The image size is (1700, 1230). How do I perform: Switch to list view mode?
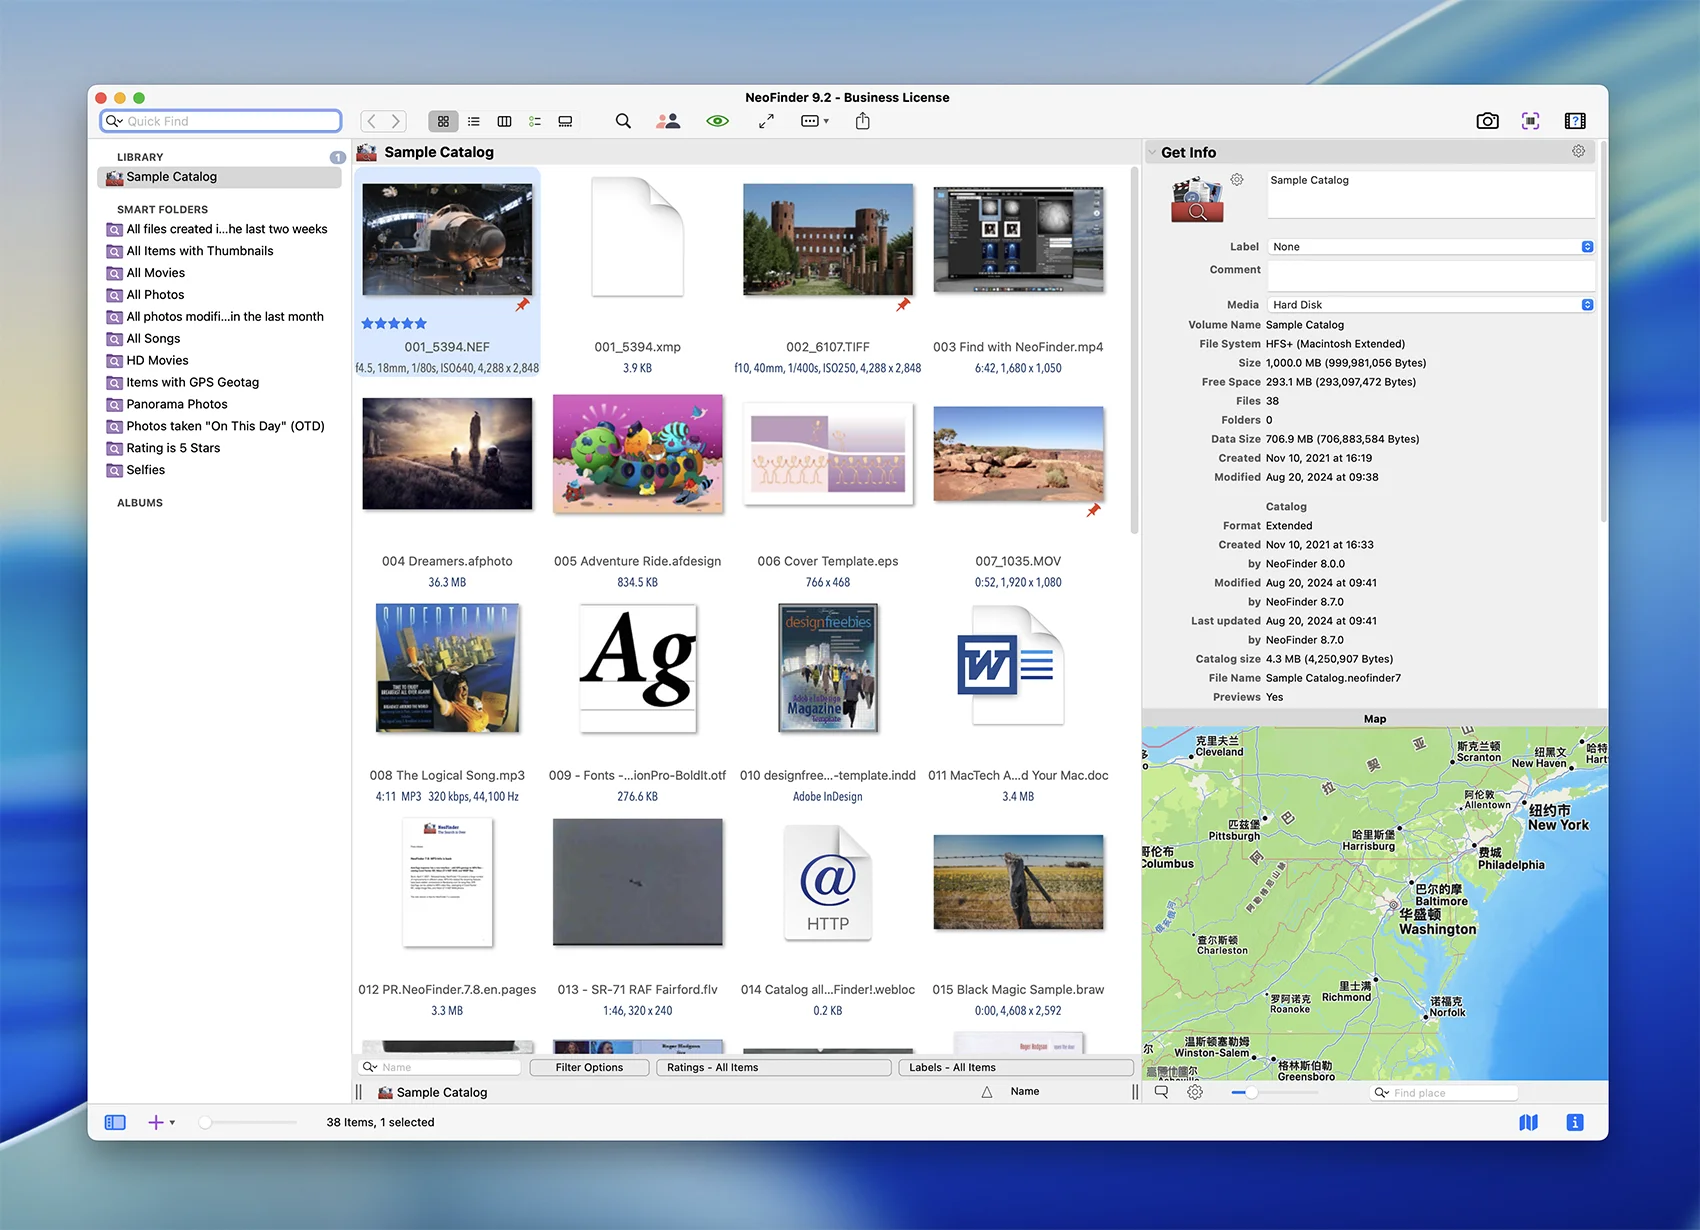(x=474, y=121)
